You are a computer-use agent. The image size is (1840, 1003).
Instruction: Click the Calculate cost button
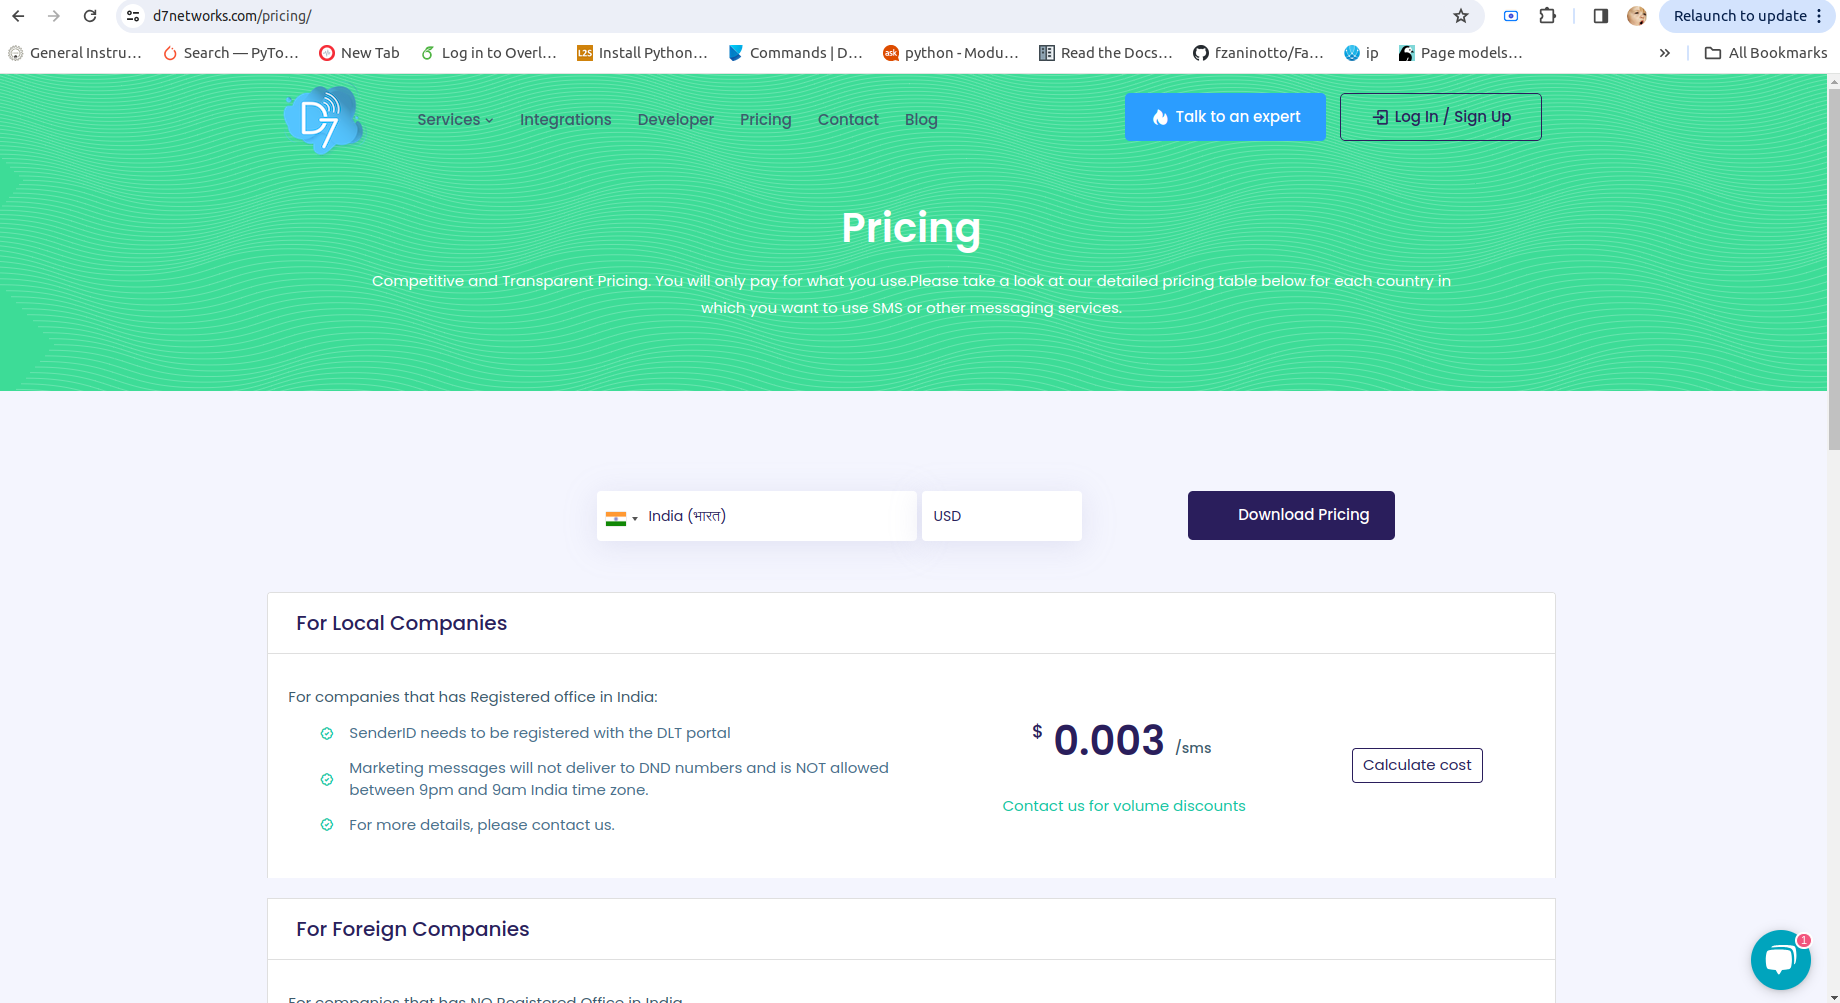1417,765
